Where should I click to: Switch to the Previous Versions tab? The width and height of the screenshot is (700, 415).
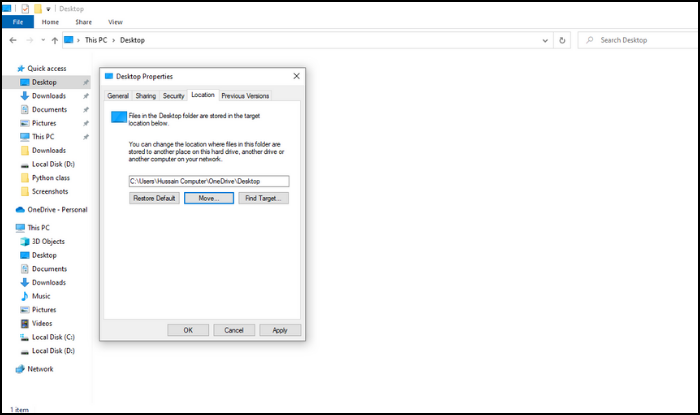tap(245, 95)
